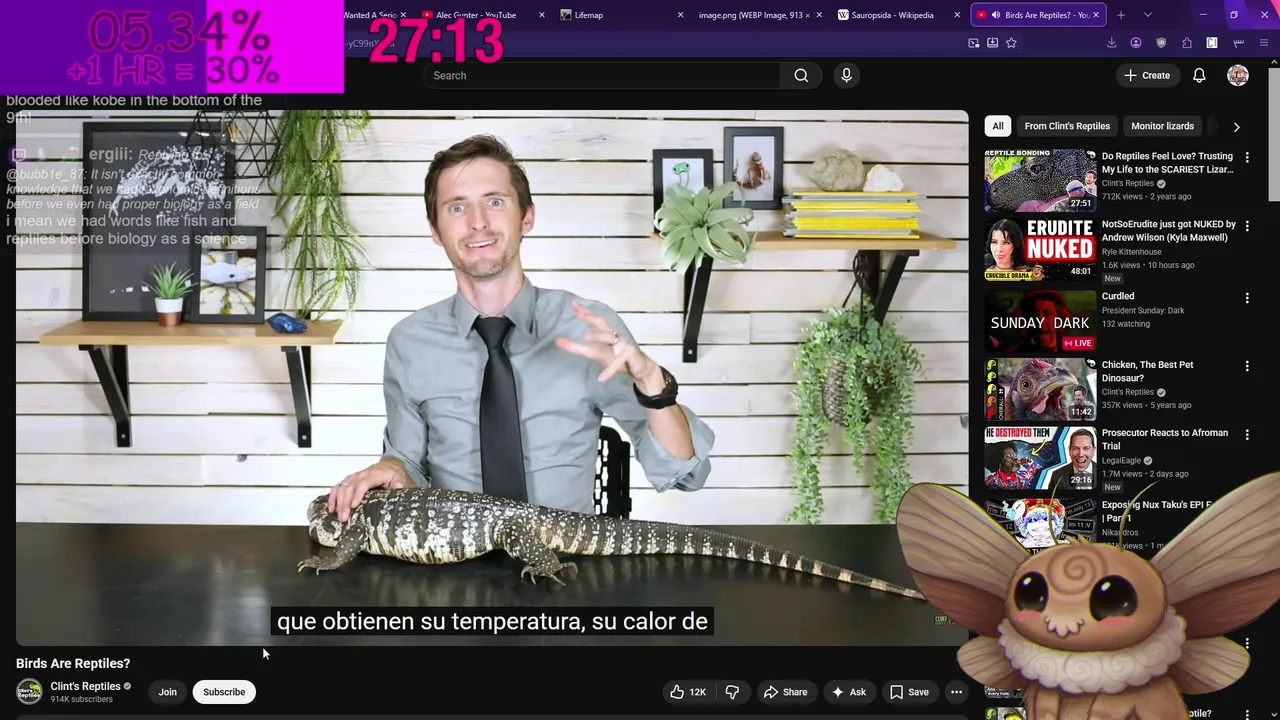The height and width of the screenshot is (720, 1280).
Task: Open Do Reptiles Feel Love video title
Action: coord(1167,163)
